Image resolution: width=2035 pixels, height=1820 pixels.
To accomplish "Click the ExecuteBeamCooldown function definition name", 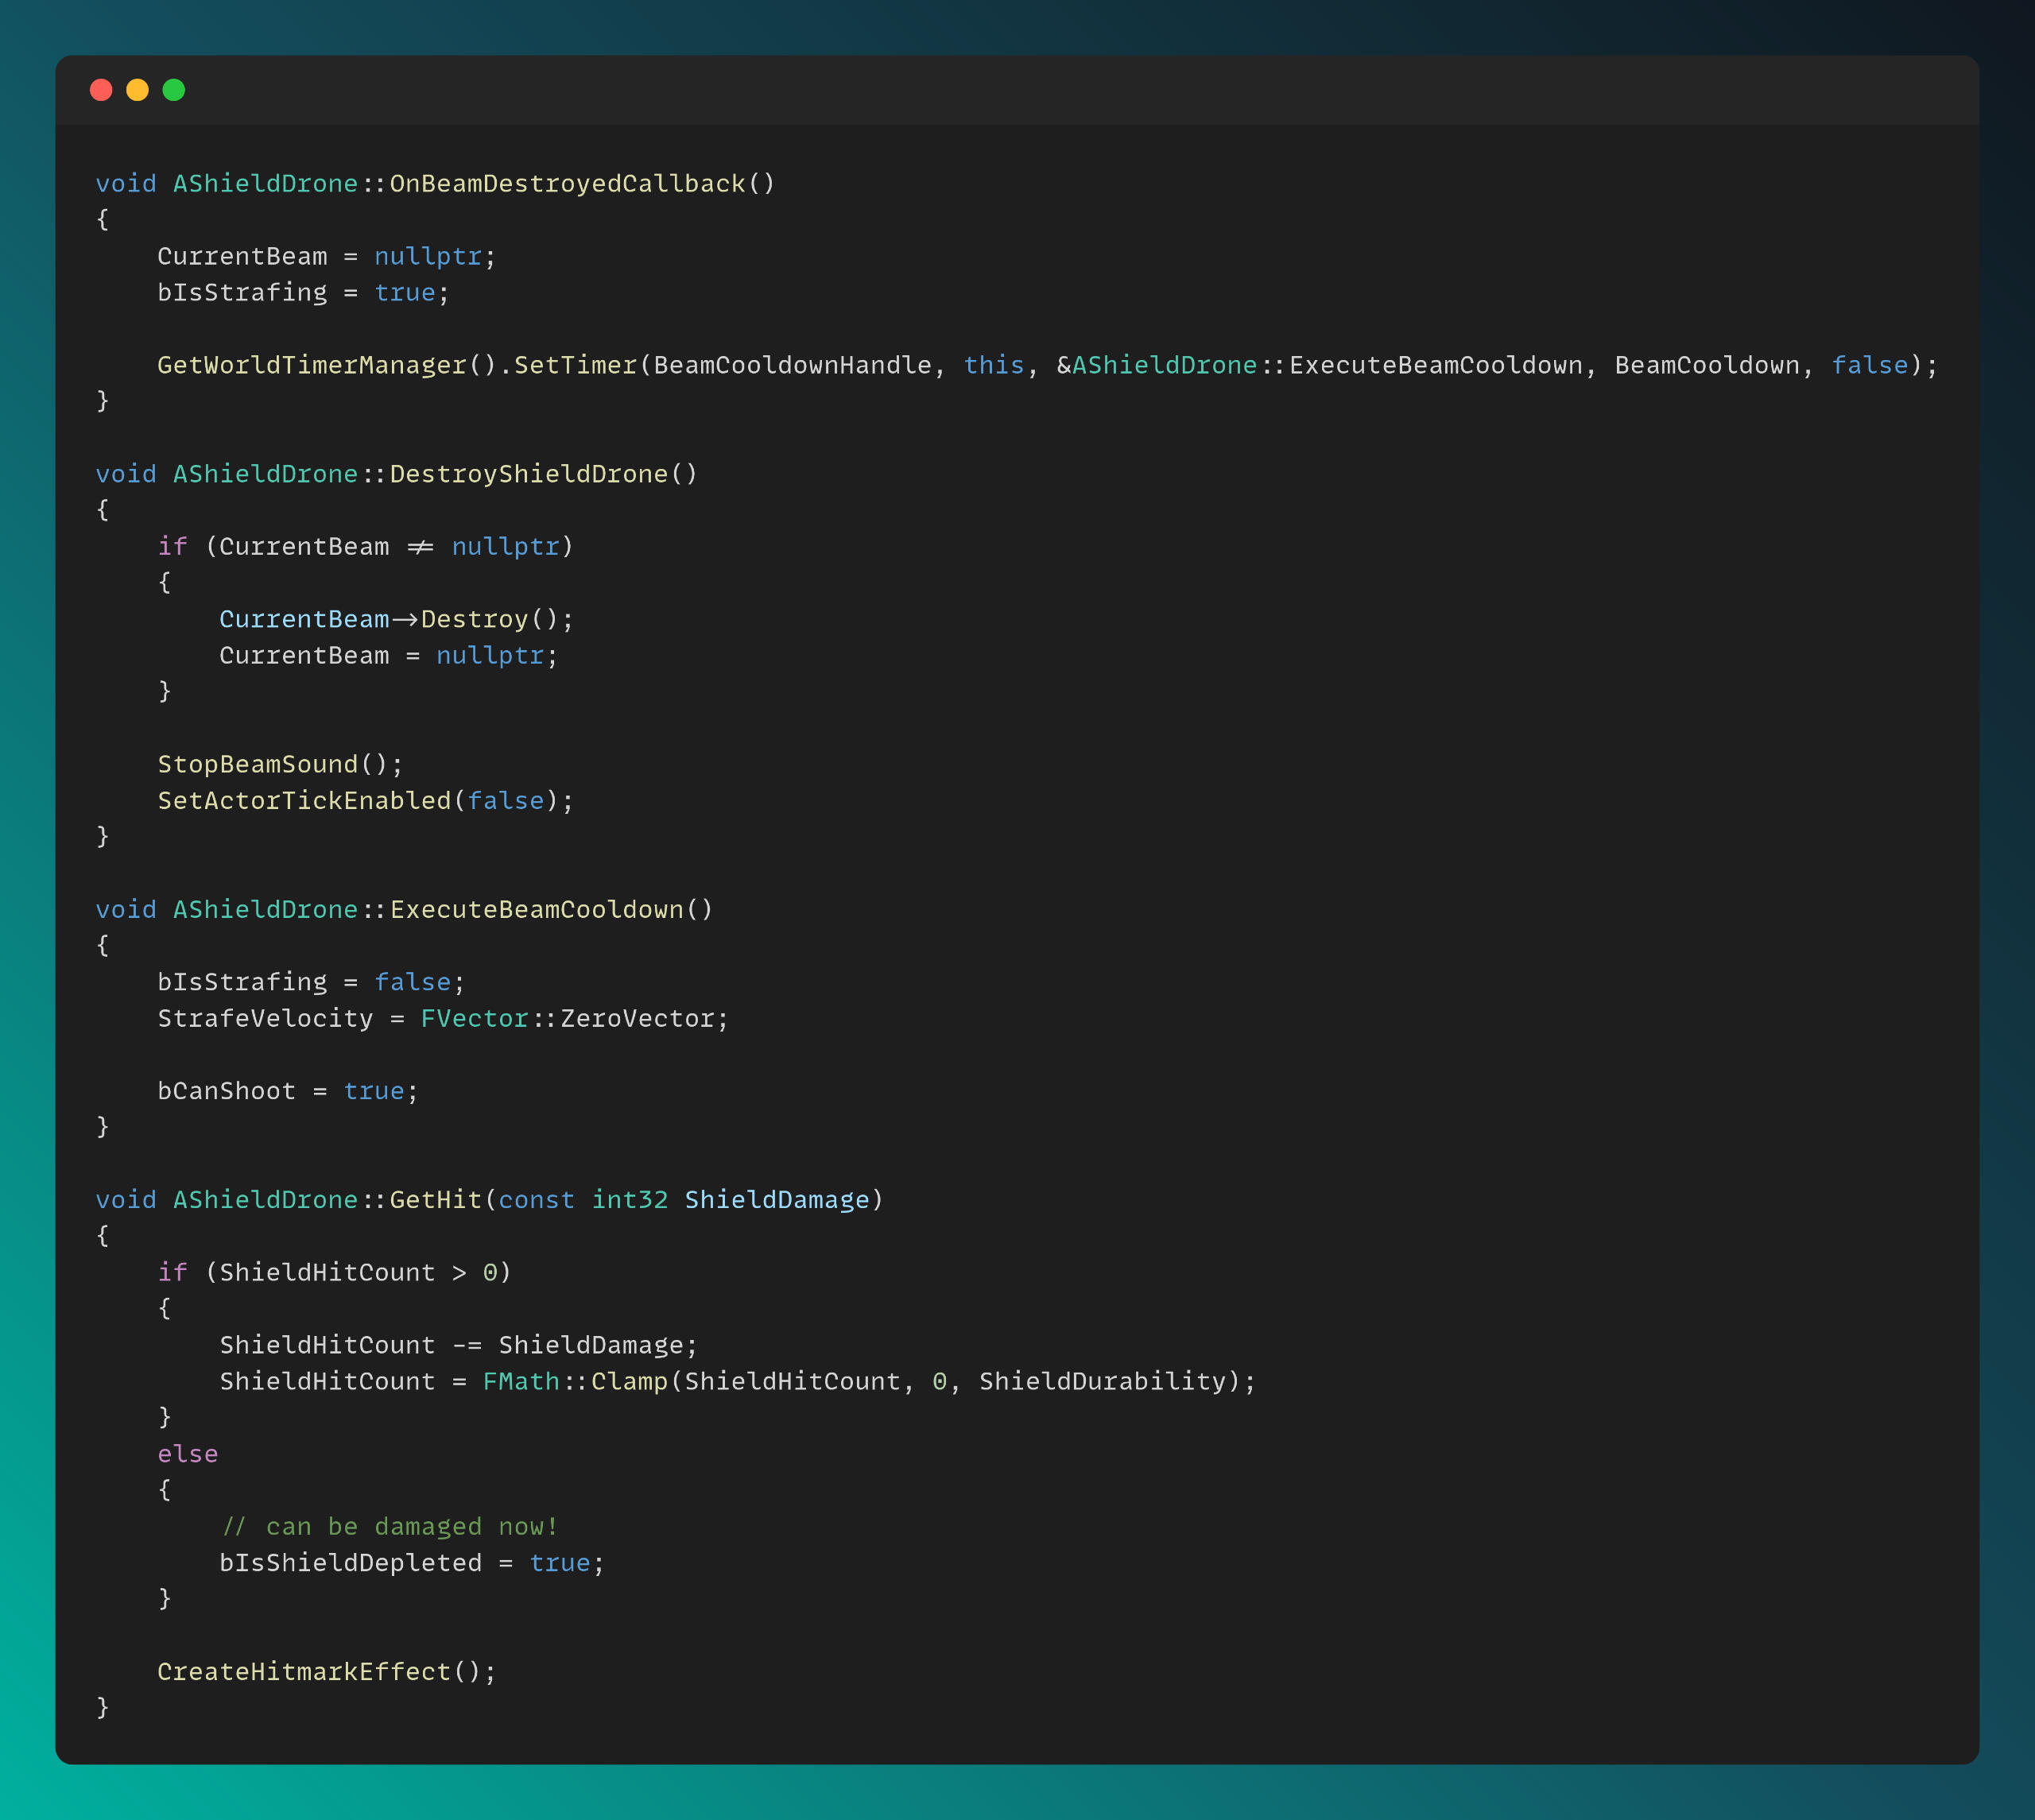I will [536, 910].
